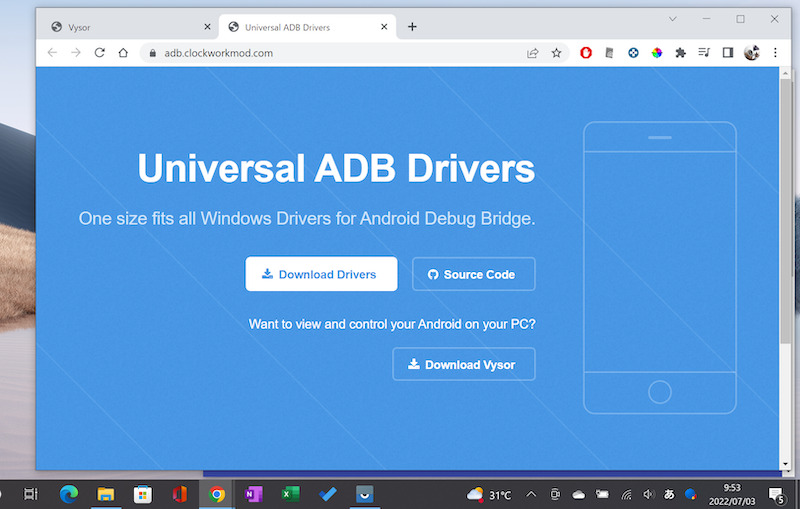The image size is (800, 509).
Task: Go to the browser home page
Action: click(123, 53)
